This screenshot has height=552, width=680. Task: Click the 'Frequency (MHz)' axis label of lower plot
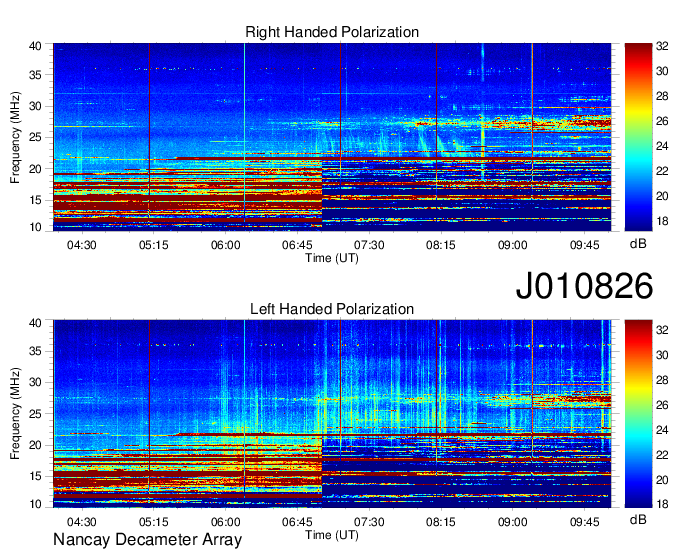[15, 414]
